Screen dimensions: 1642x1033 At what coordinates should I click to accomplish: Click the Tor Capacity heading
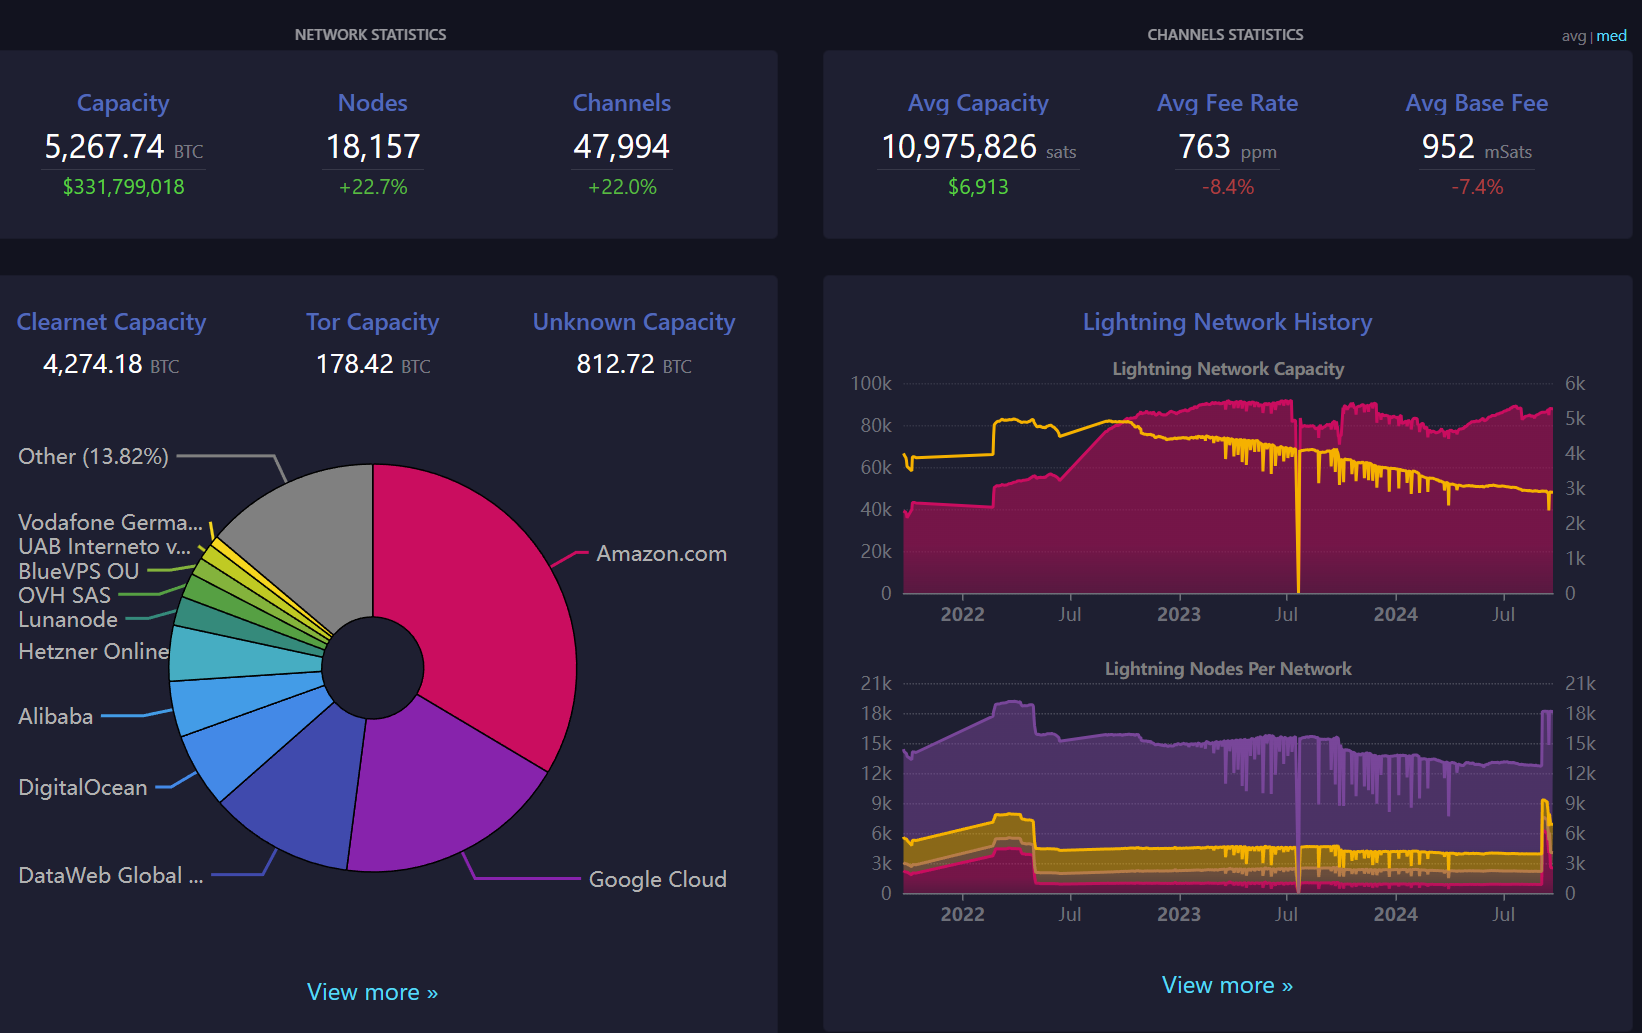coord(372,322)
